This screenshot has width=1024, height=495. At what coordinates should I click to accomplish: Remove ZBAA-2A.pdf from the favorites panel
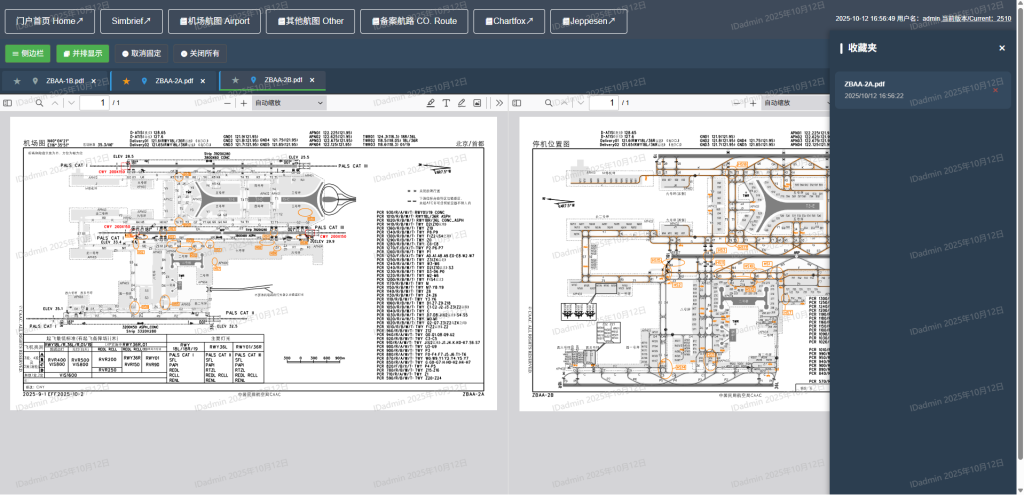(996, 90)
